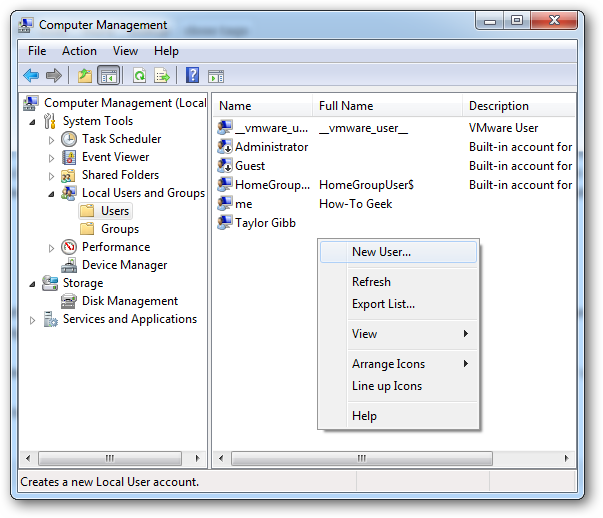Viewport: 603px width, 518px height.
Task: Click the tree pane scrollbar right arrow
Action: click(197, 458)
